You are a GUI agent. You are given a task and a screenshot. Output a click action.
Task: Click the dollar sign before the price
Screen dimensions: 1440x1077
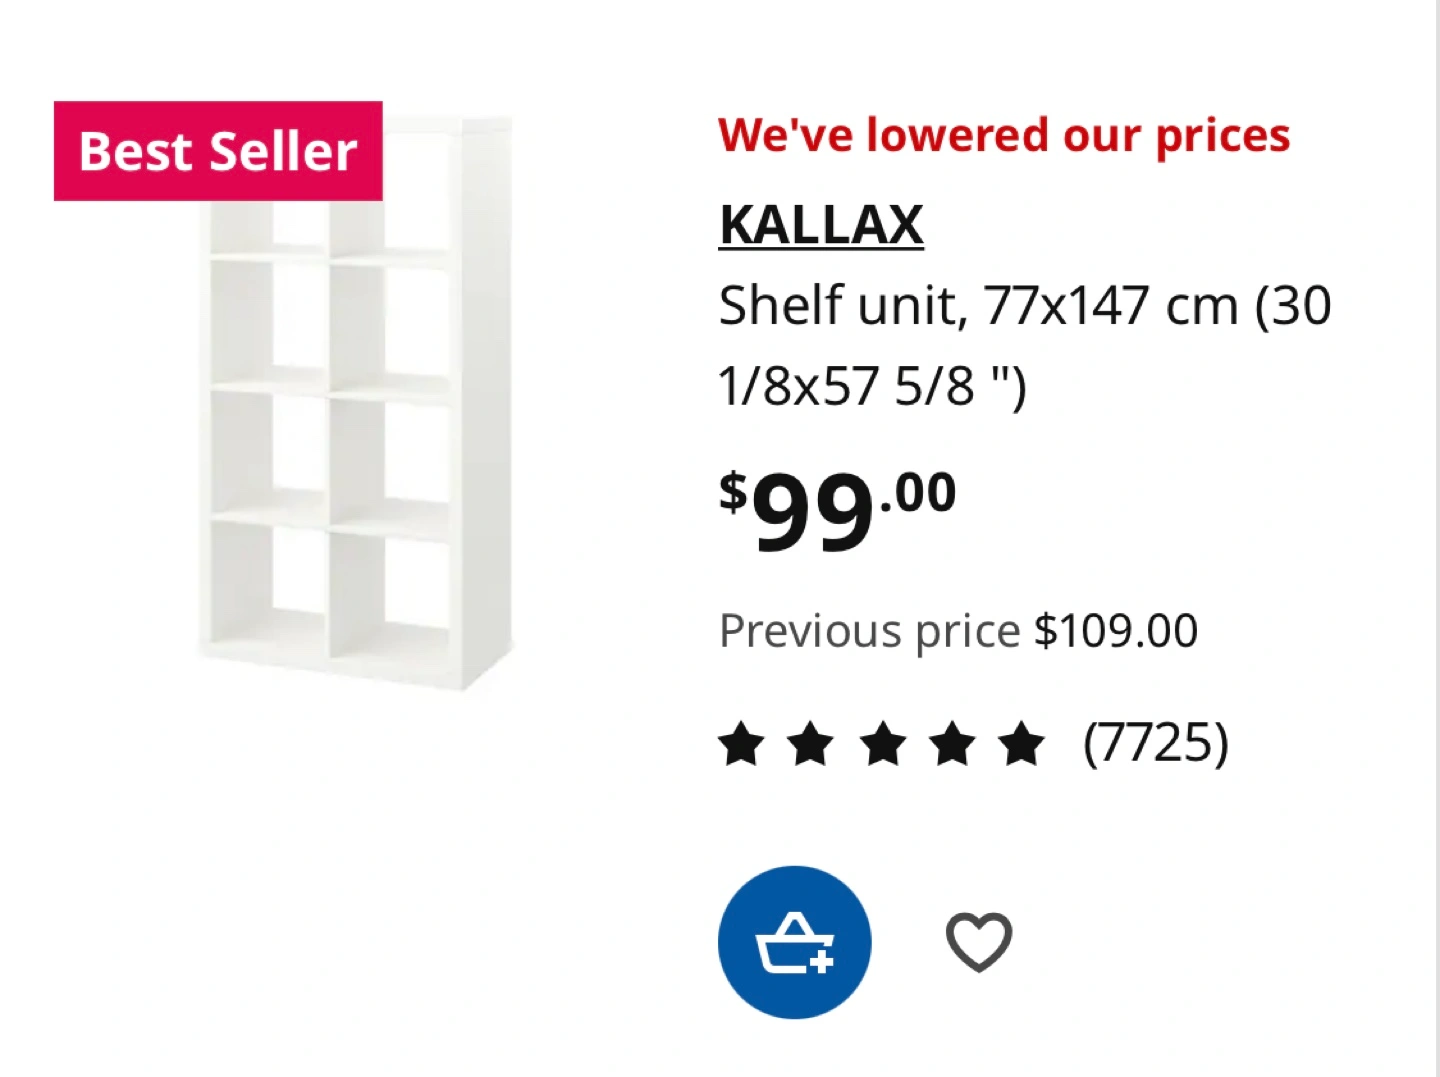coord(733,491)
